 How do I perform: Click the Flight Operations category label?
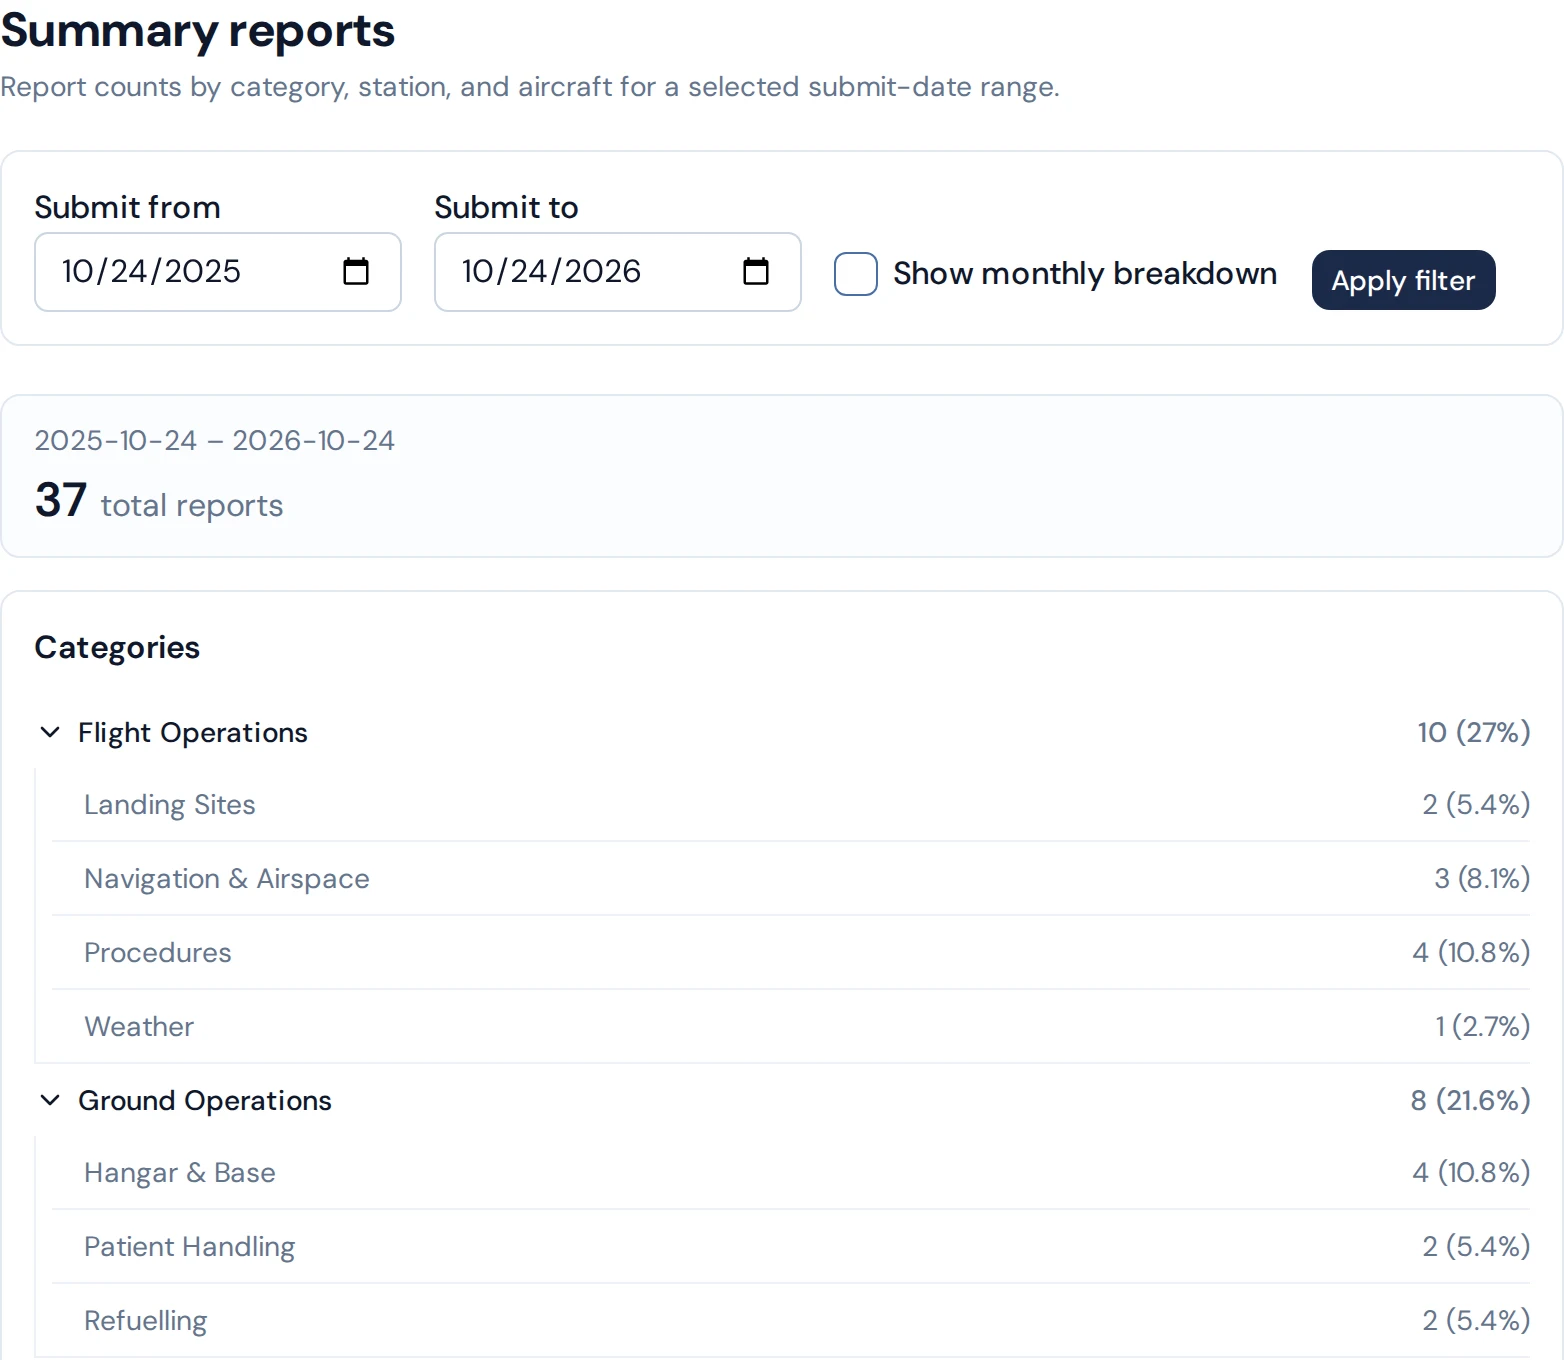193,733
